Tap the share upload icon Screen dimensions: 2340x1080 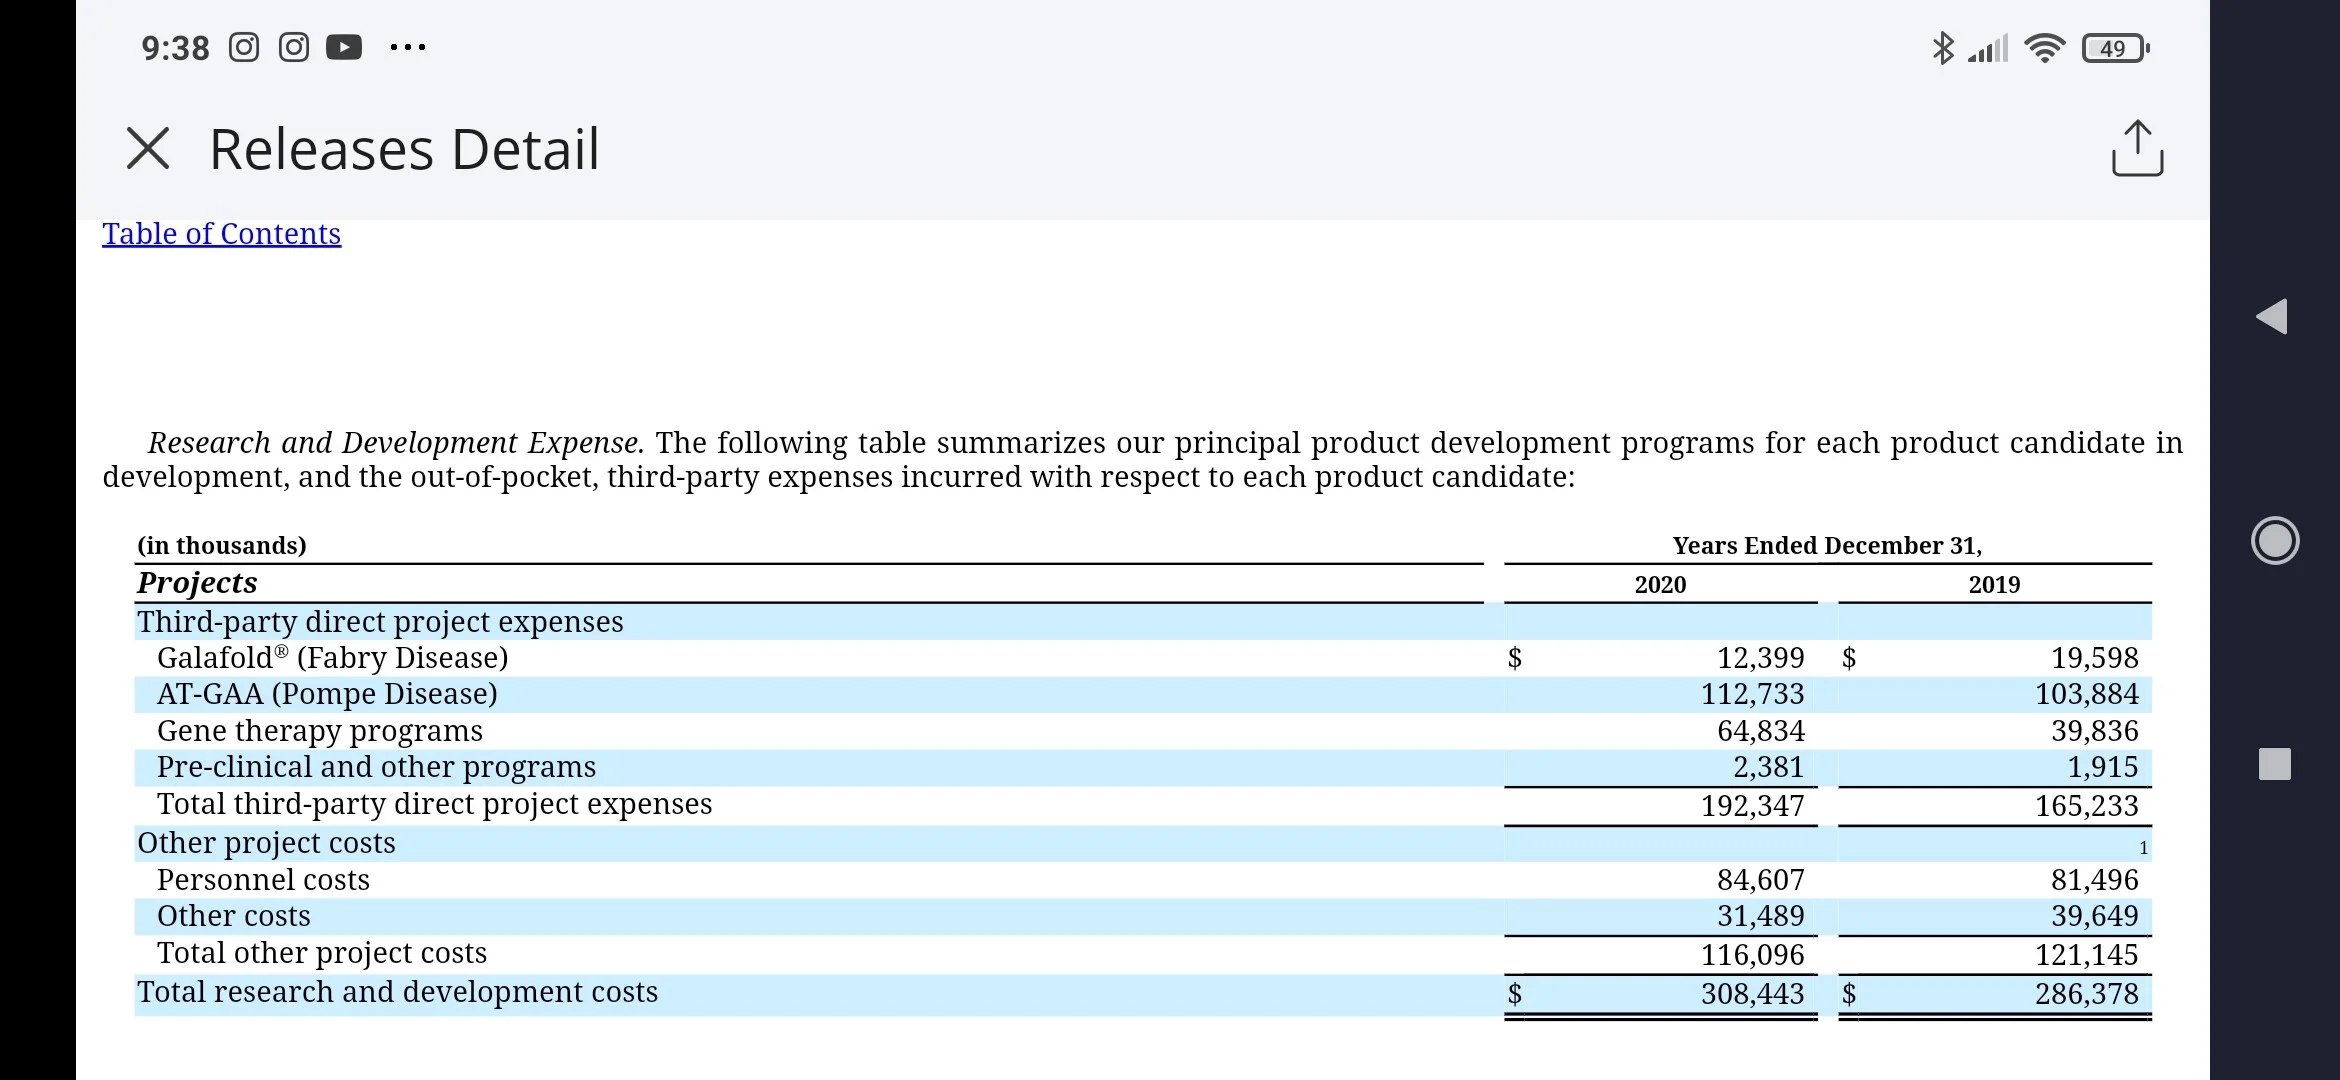[2137, 149]
